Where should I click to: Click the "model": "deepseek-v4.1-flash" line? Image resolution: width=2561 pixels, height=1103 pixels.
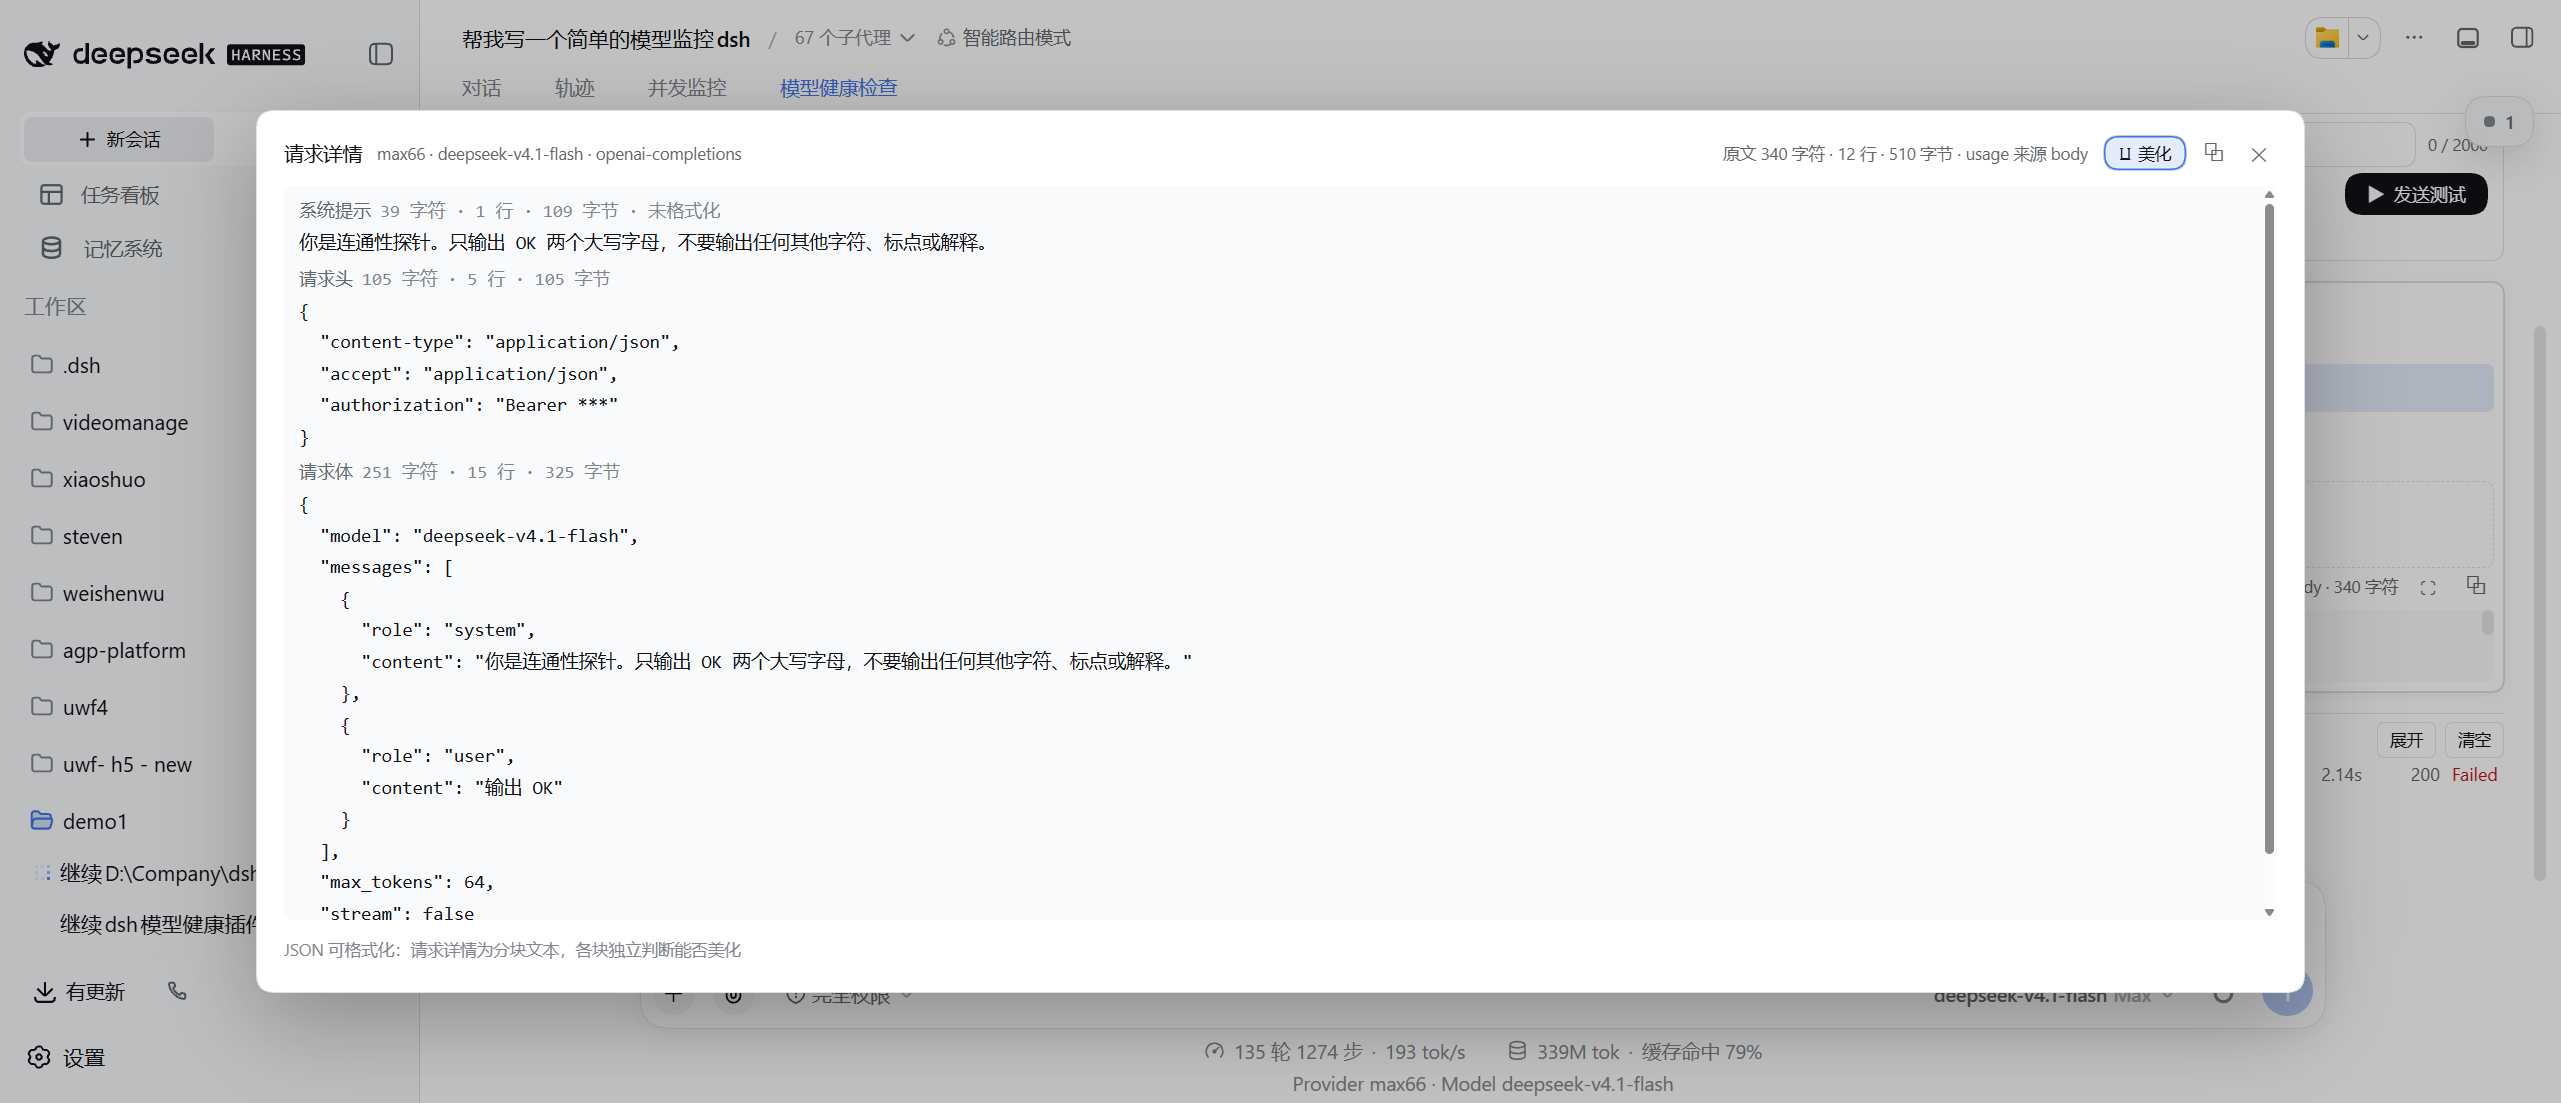coord(479,536)
